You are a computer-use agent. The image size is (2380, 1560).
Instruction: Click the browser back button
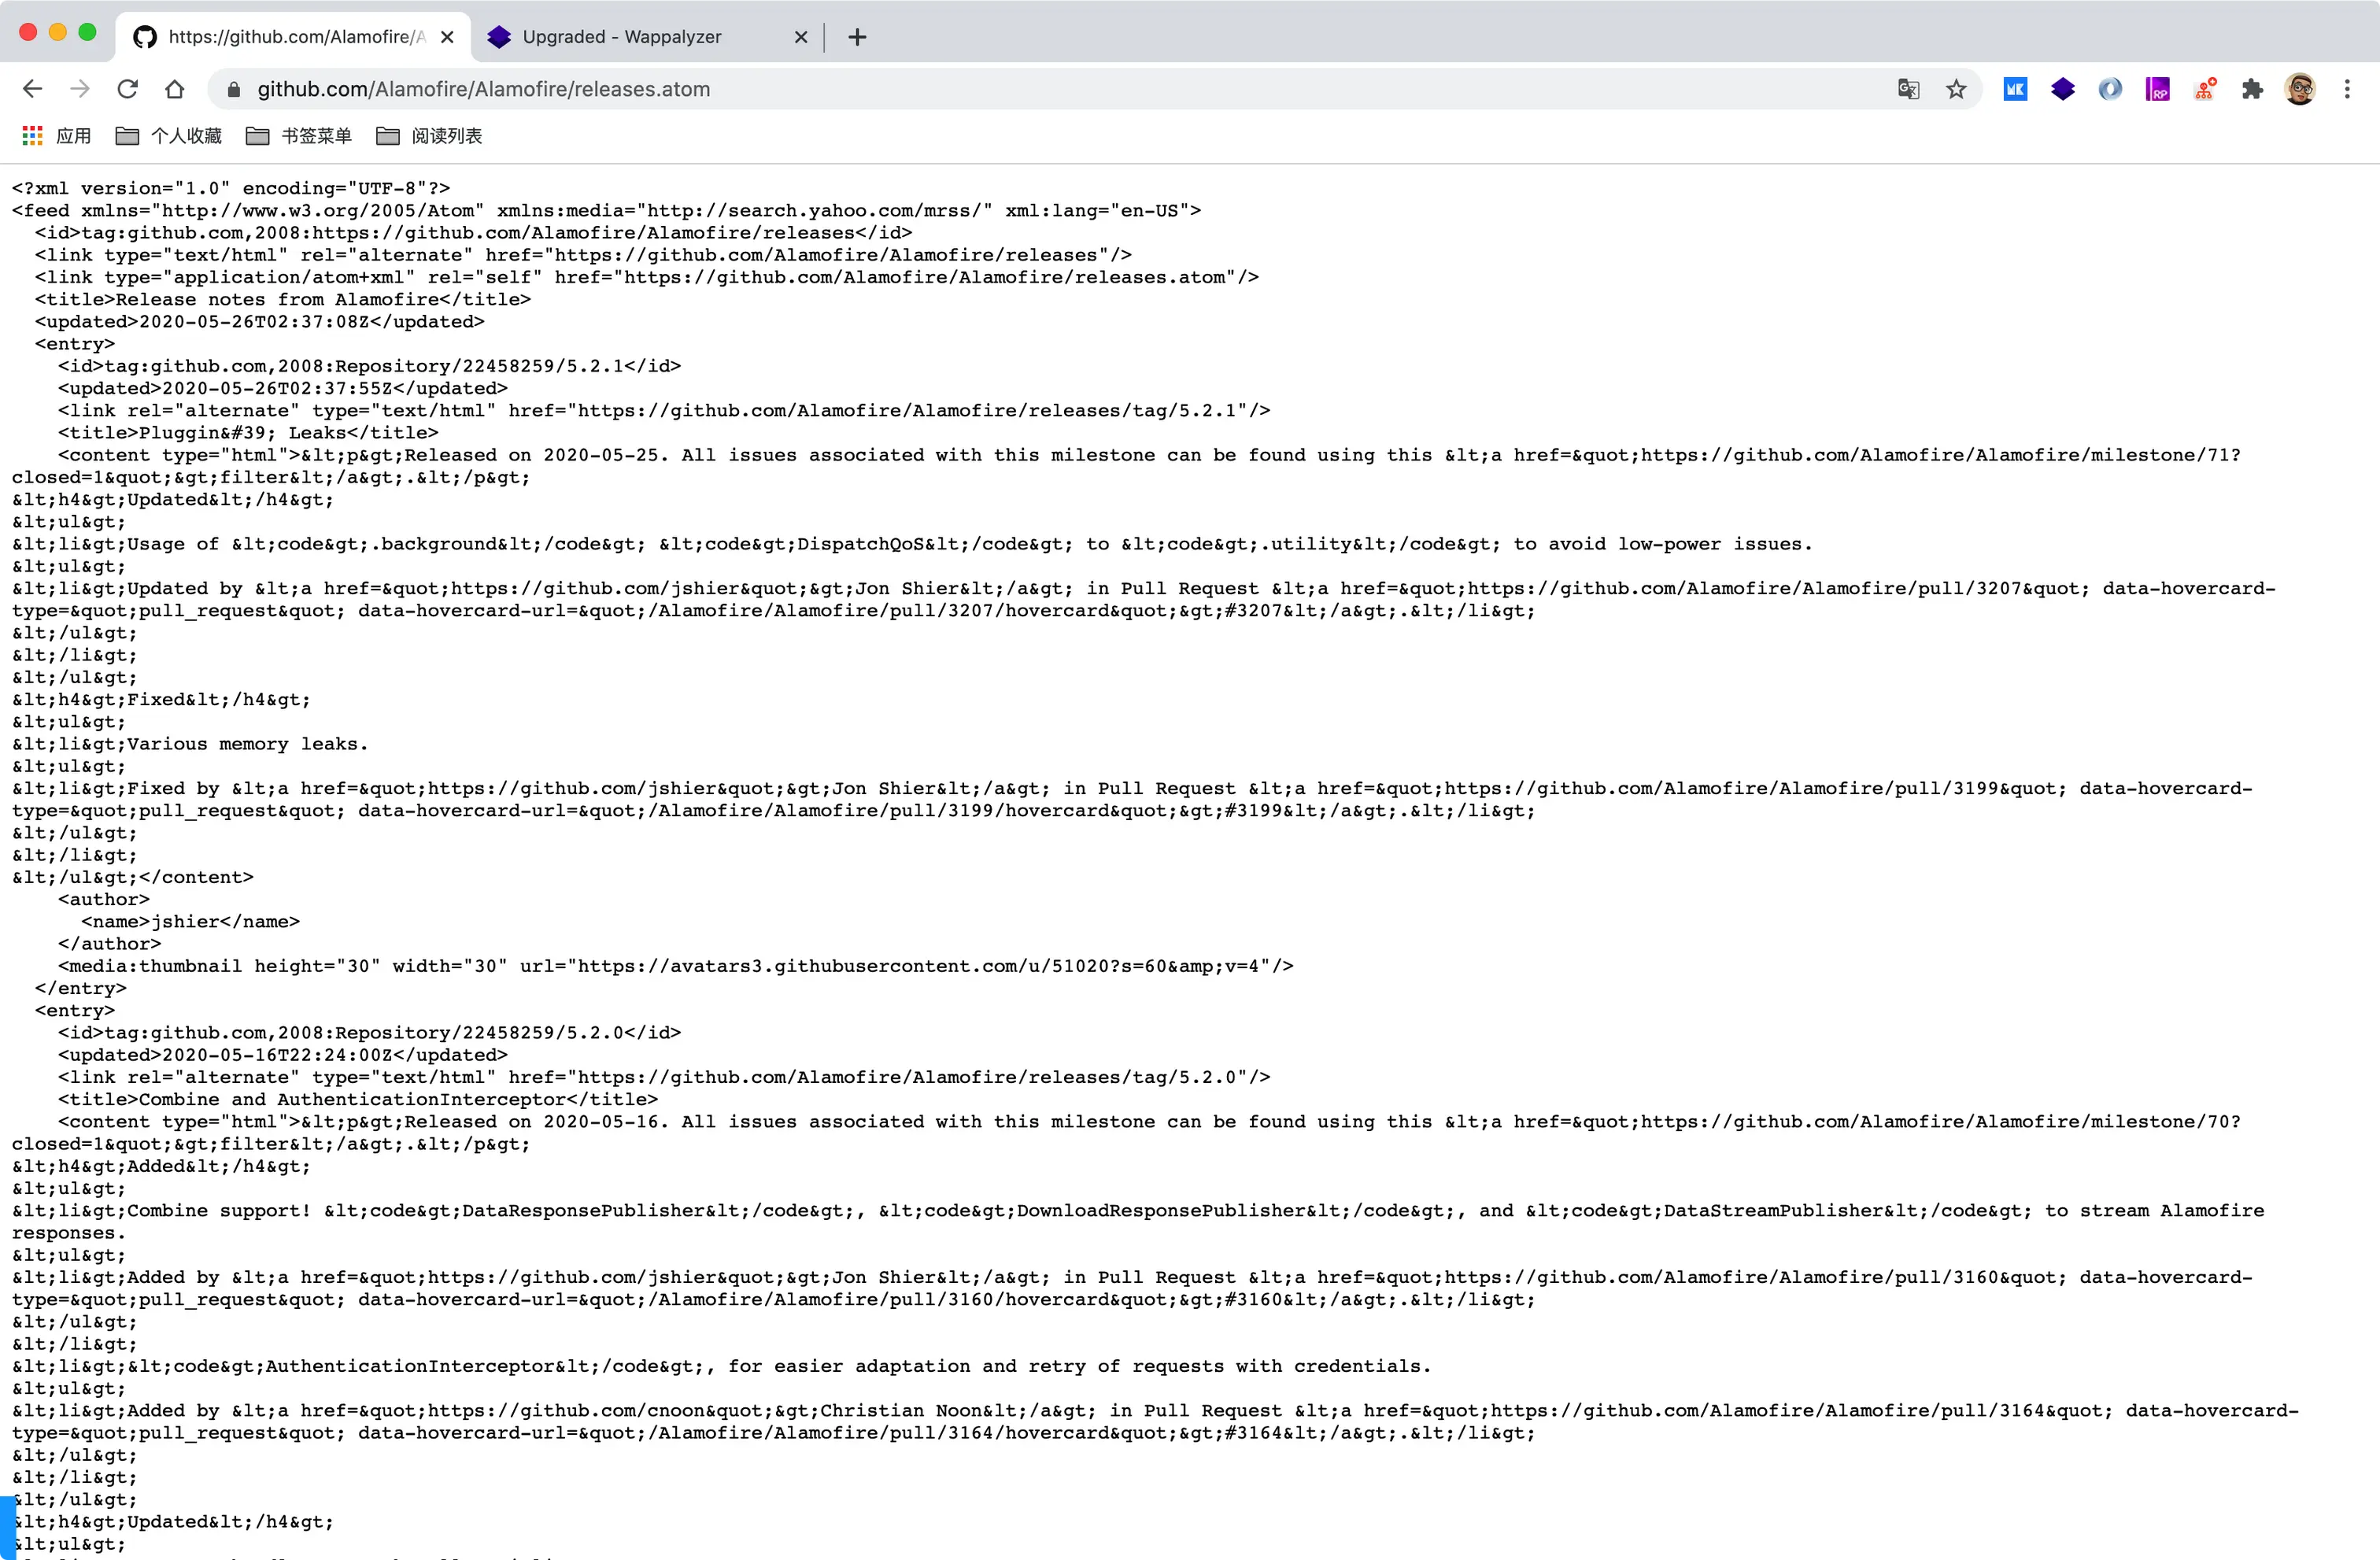click(x=33, y=89)
